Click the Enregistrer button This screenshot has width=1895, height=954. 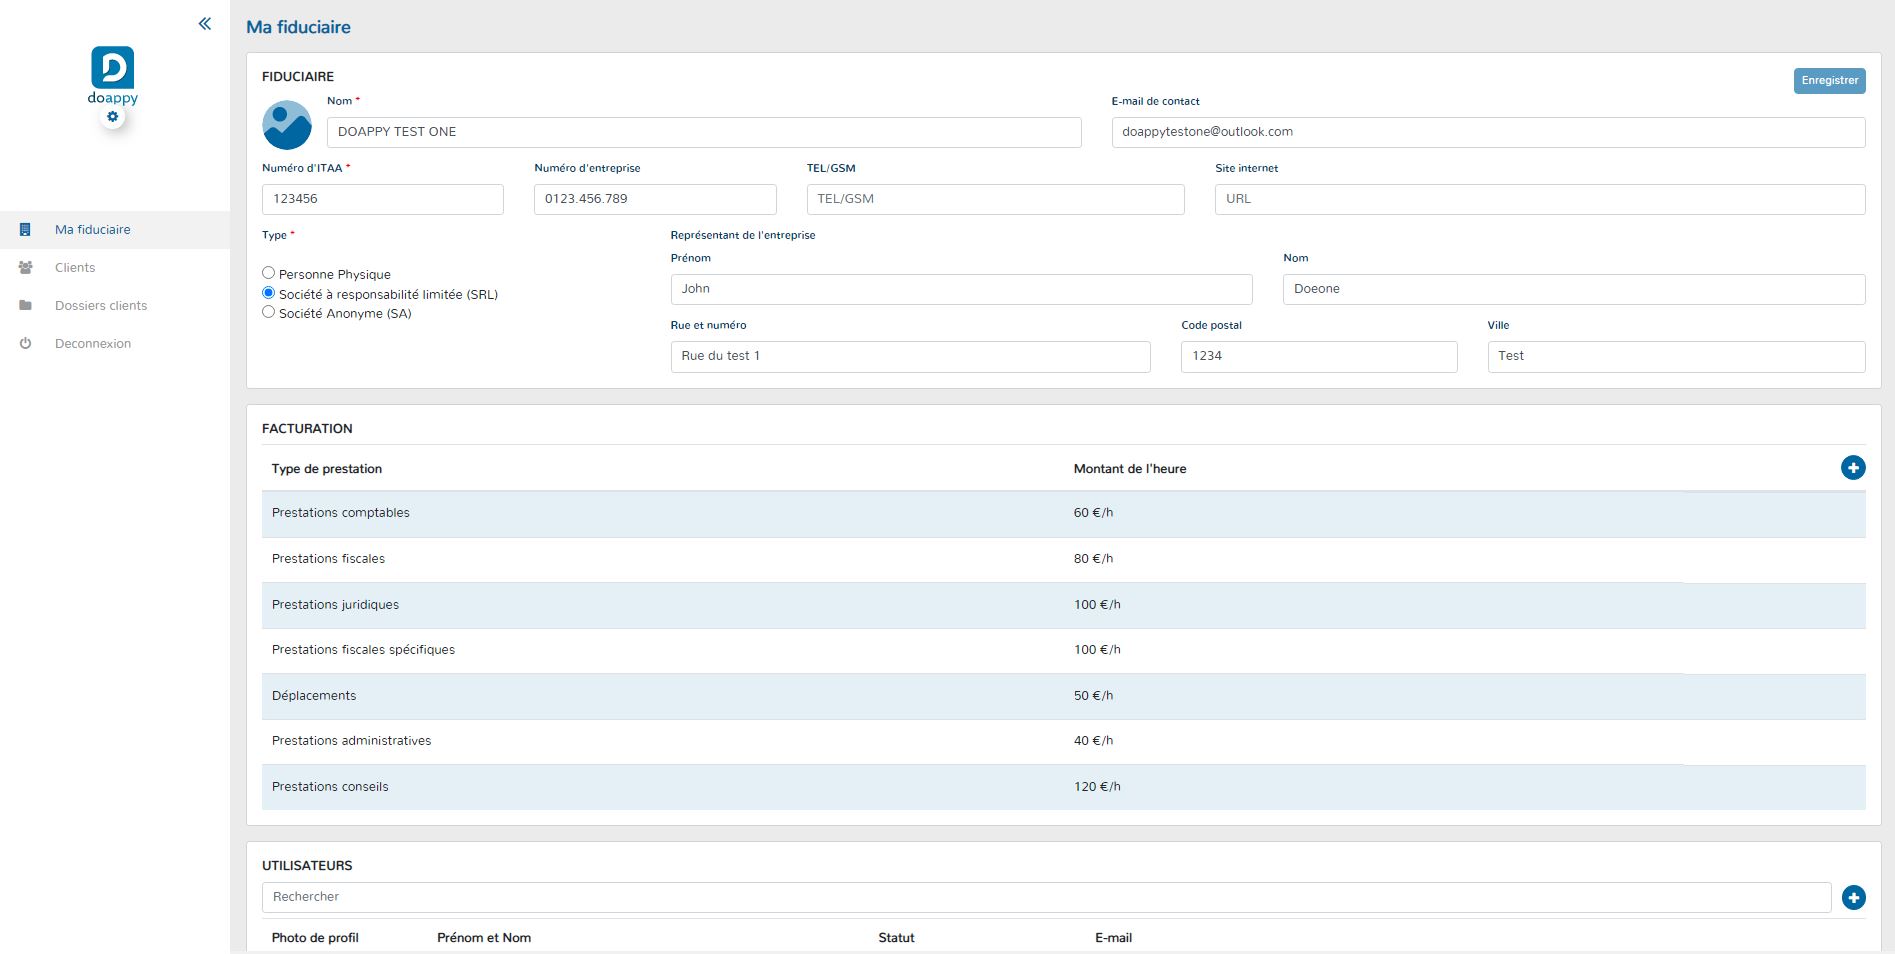coord(1829,81)
